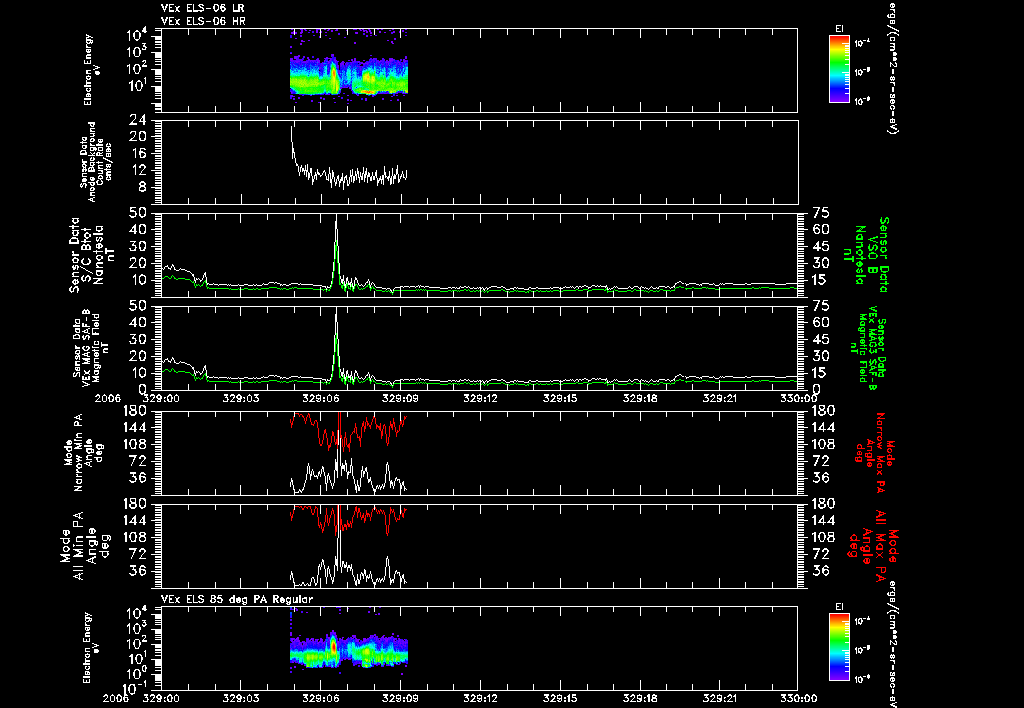Click the "330:00" time label under the MAG SAF-B panel

tap(799, 398)
